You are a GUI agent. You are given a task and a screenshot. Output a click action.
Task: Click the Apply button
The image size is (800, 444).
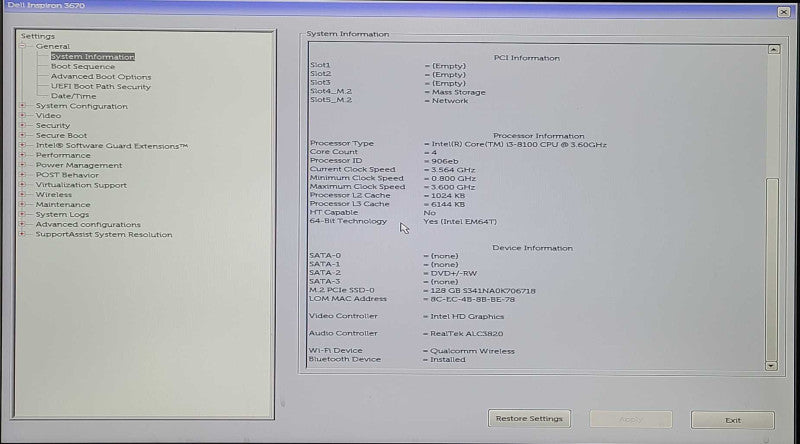pyautogui.click(x=631, y=420)
